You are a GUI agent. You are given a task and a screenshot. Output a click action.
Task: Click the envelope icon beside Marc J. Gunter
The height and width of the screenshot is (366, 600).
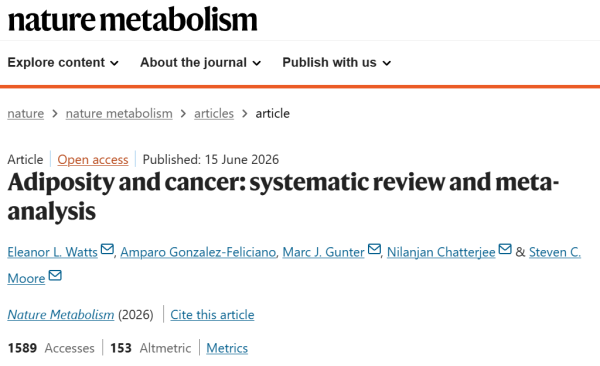pos(374,249)
